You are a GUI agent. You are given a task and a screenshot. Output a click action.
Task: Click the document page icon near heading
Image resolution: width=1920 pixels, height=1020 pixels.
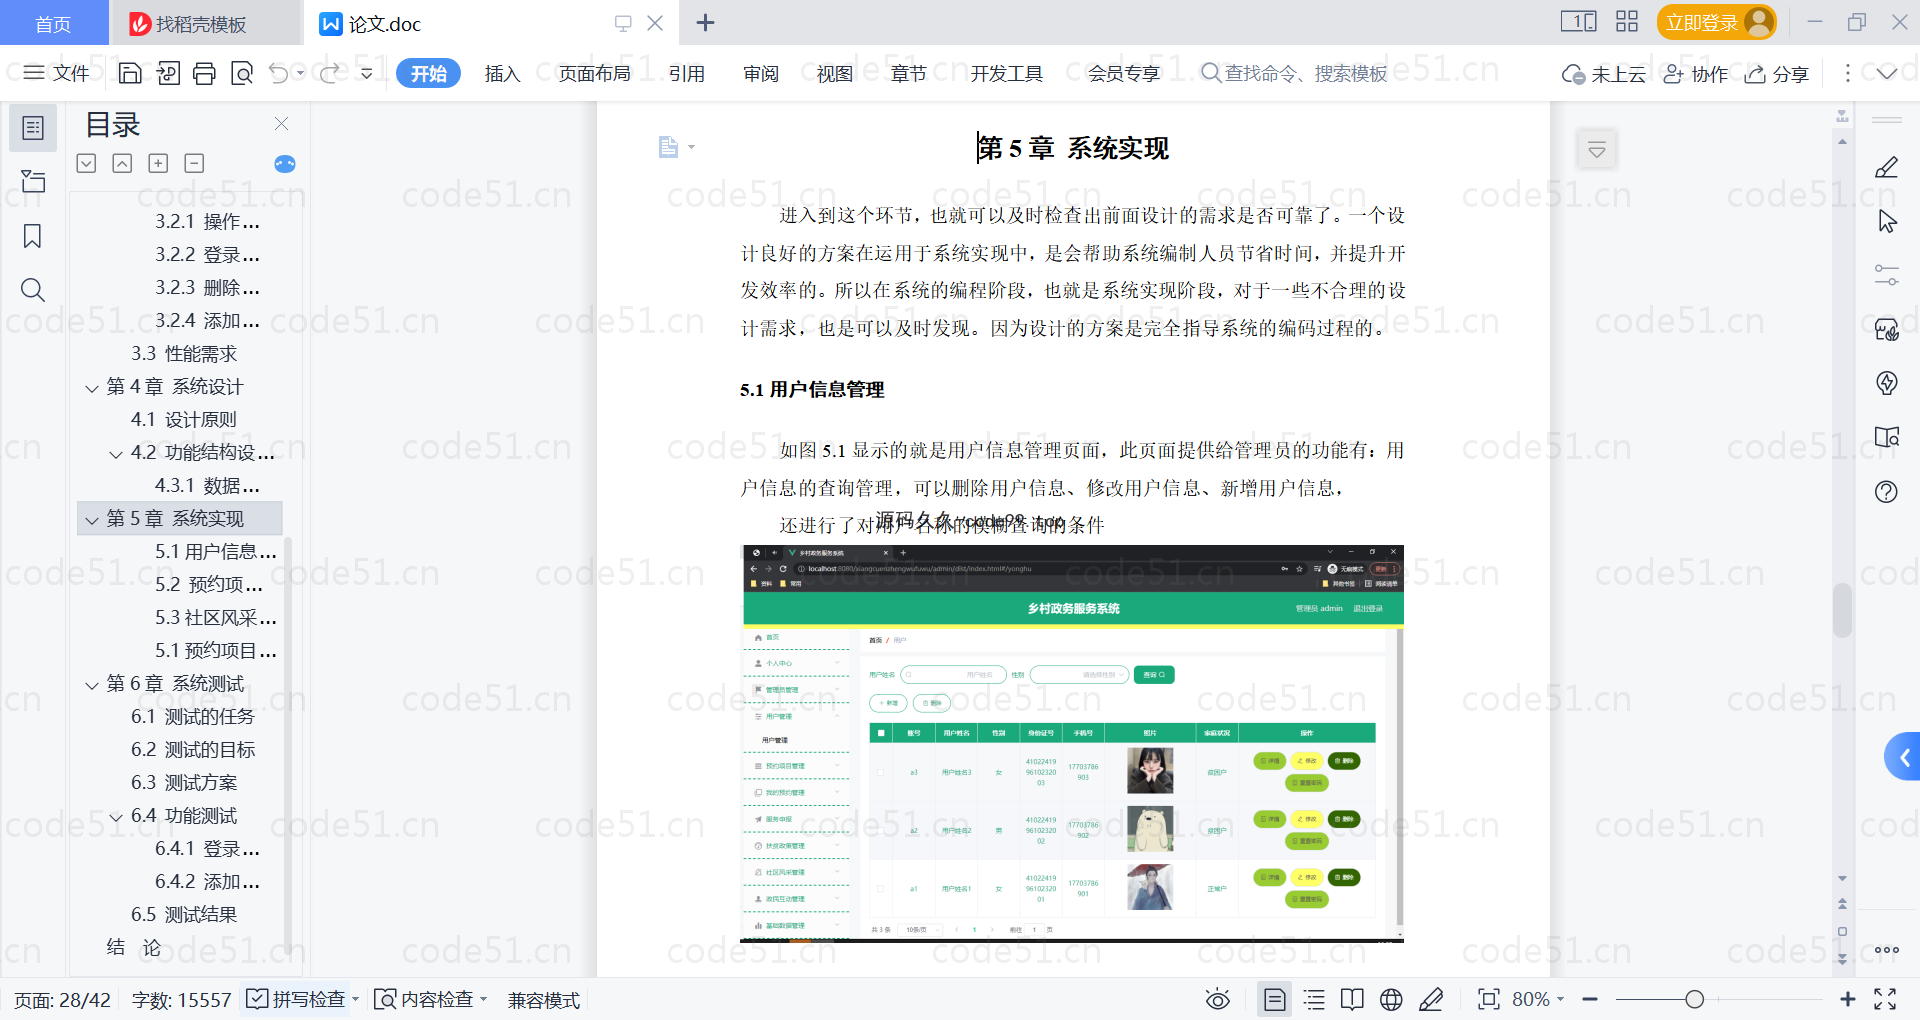[668, 147]
